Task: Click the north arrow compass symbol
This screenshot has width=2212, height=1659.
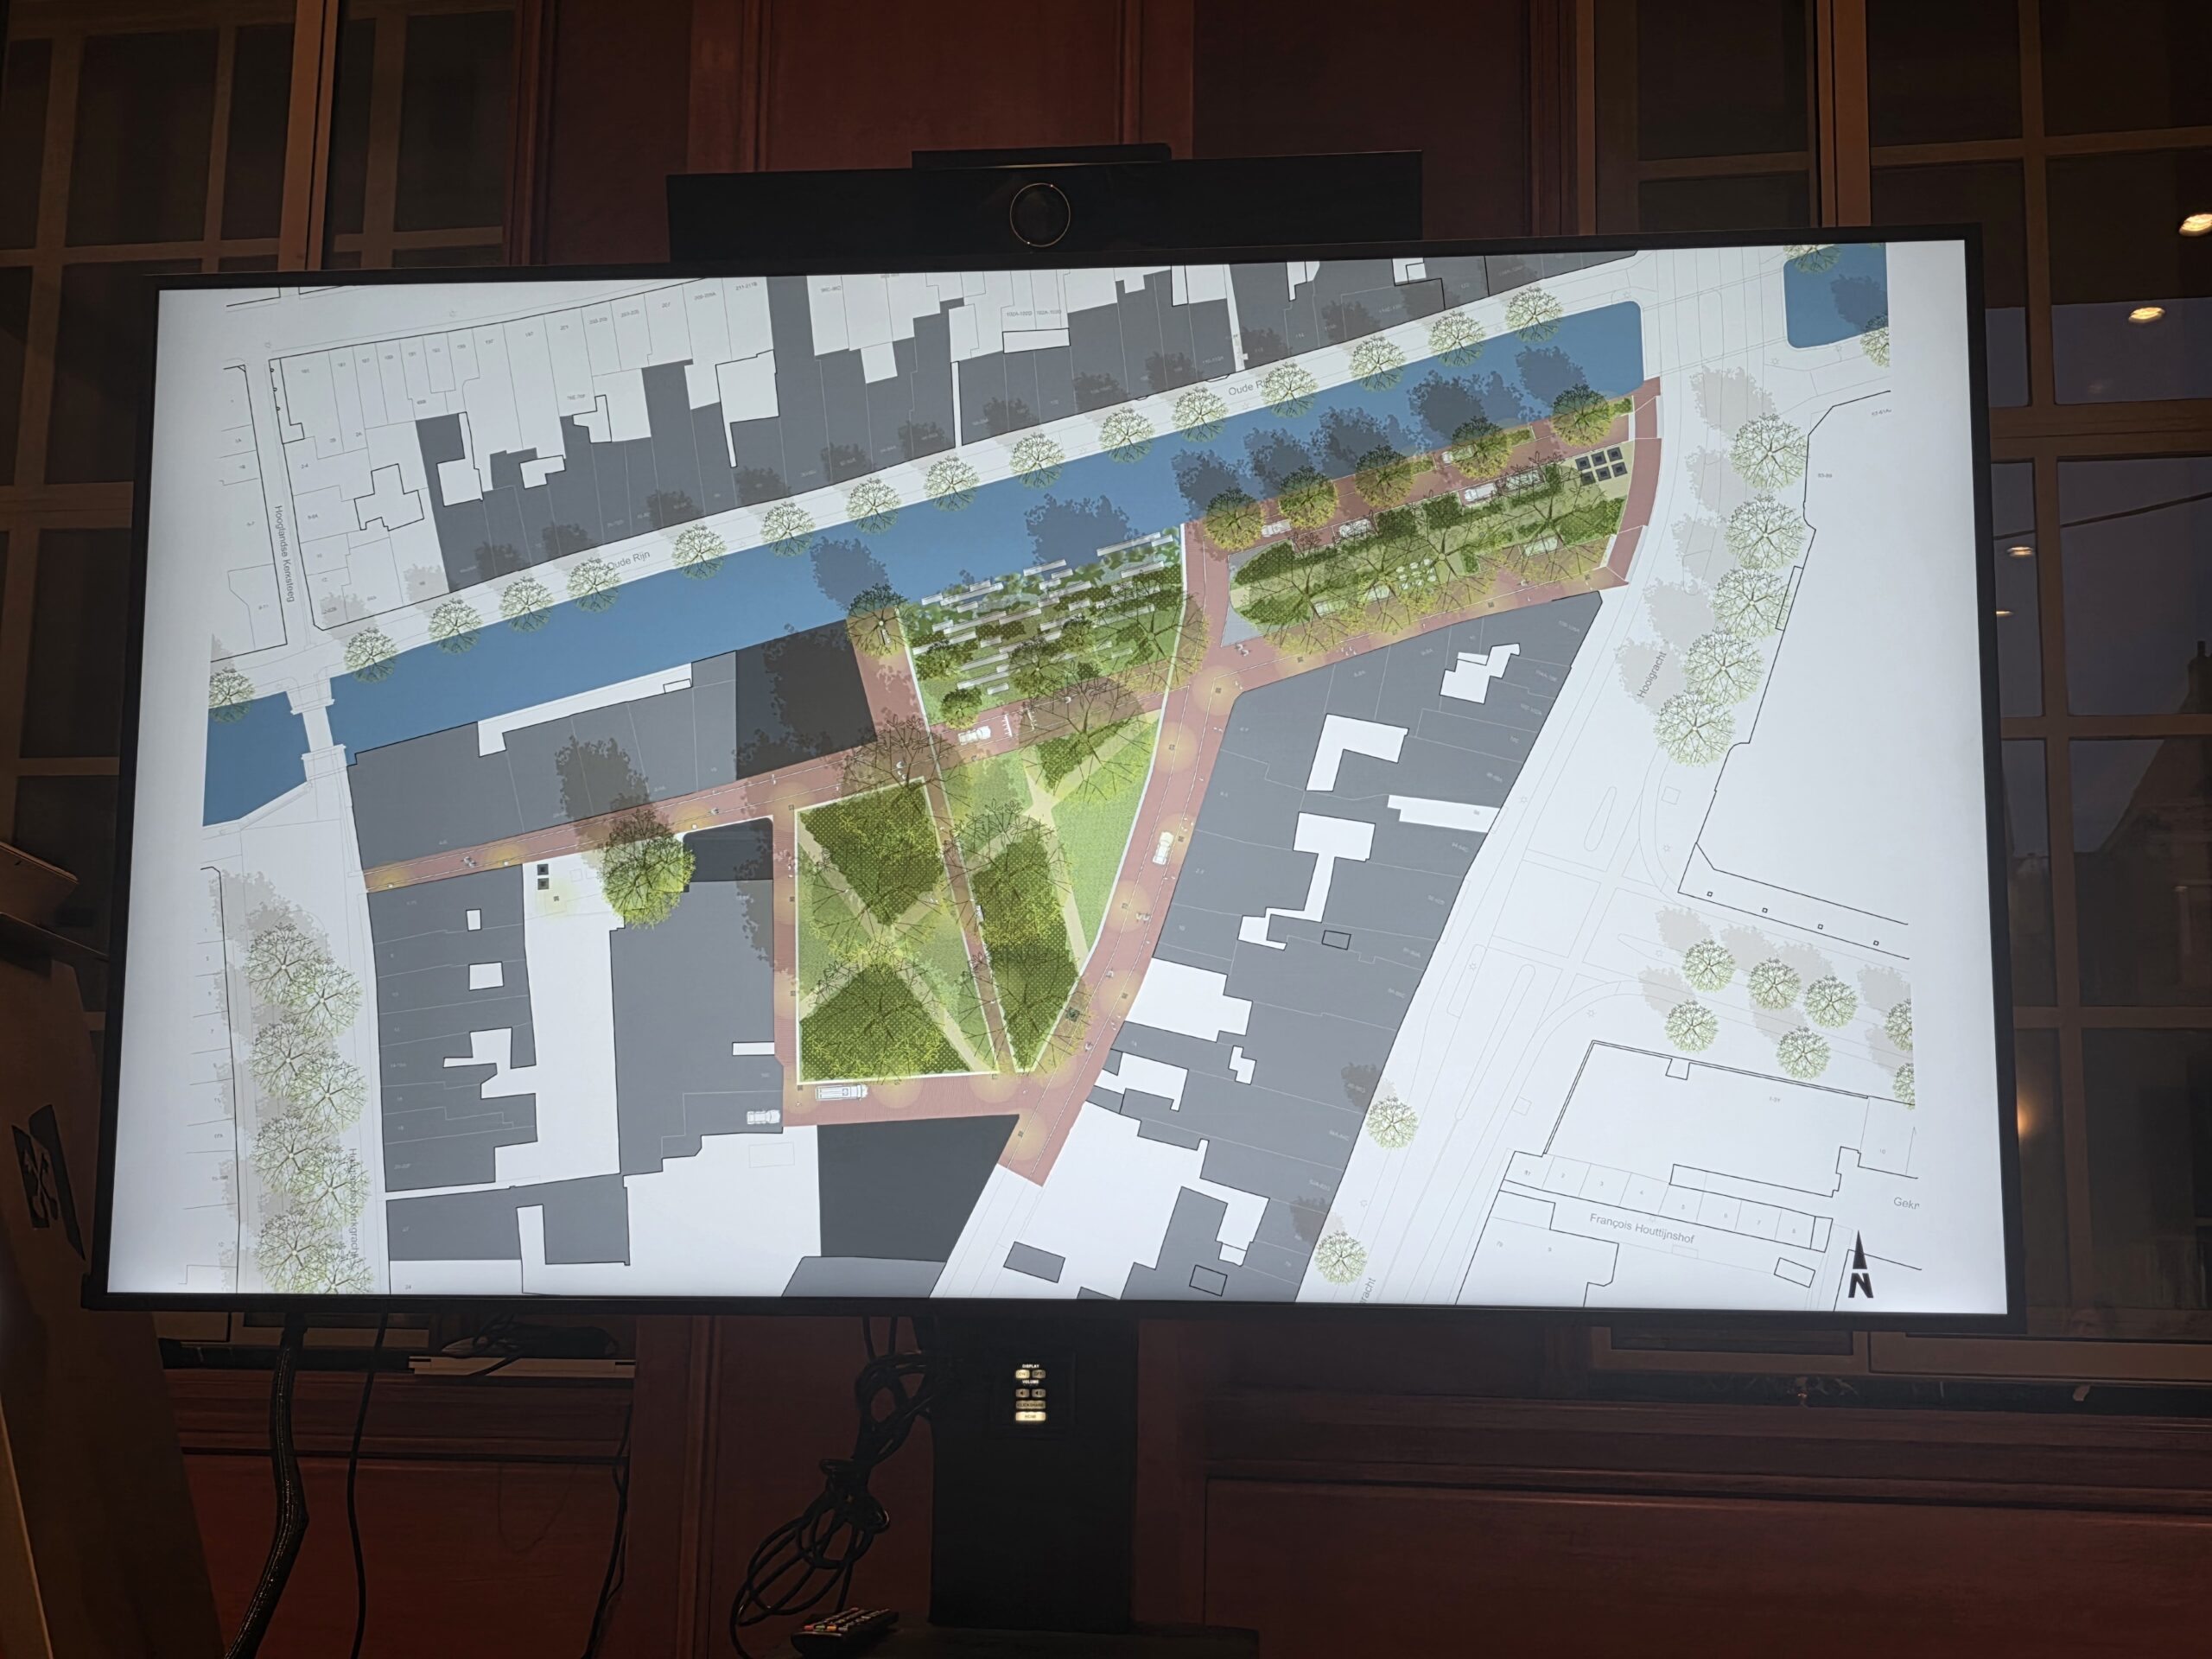Action: pos(1860,1266)
